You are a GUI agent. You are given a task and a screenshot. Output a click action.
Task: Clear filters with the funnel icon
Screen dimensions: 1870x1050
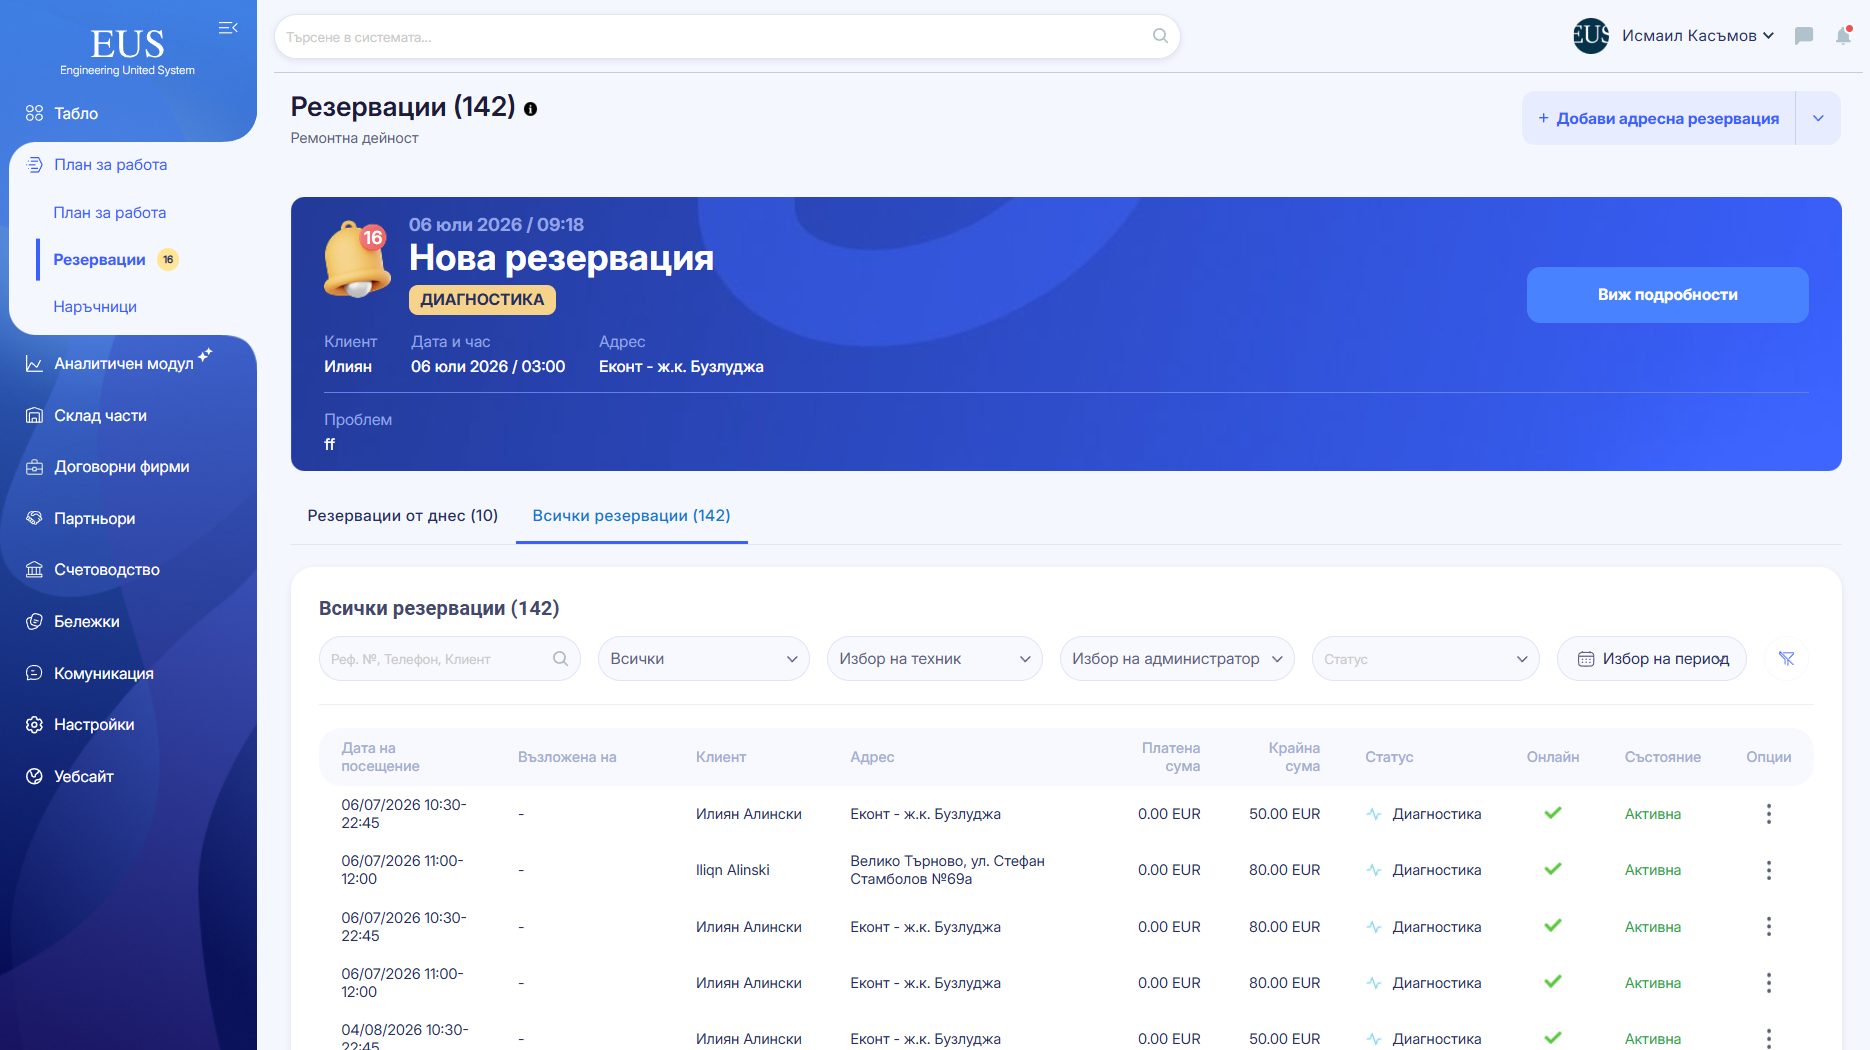tap(1786, 659)
